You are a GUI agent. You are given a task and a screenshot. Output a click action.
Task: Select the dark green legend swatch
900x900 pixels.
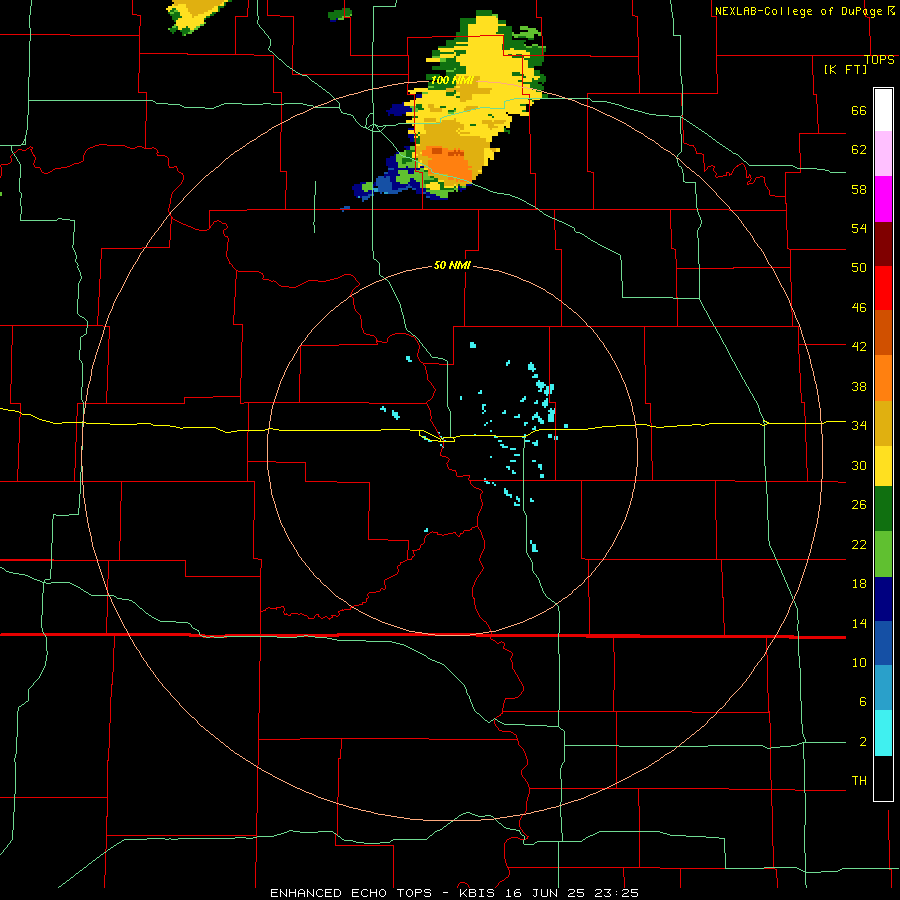(x=883, y=509)
